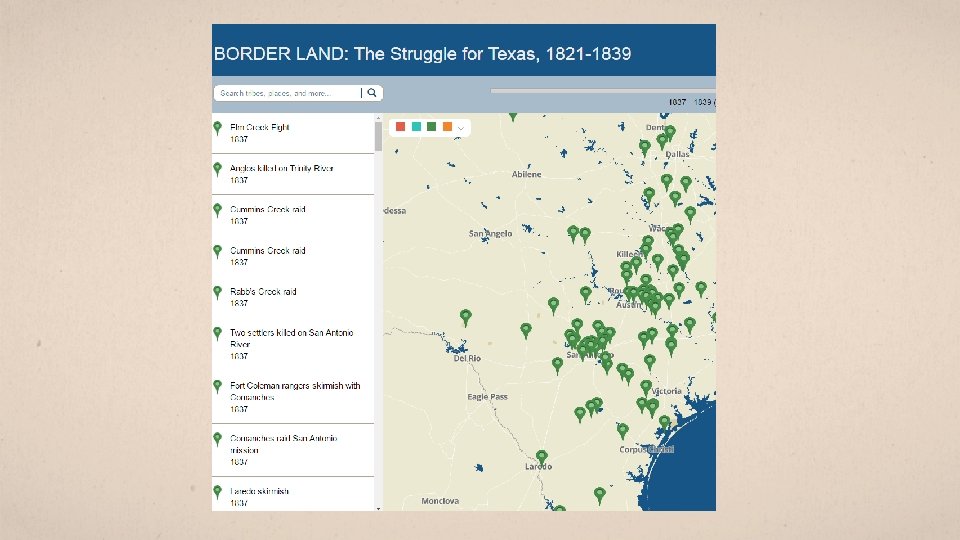Click the Del Rio label on the map
Viewport: 960px width, 540px height.
point(467,358)
